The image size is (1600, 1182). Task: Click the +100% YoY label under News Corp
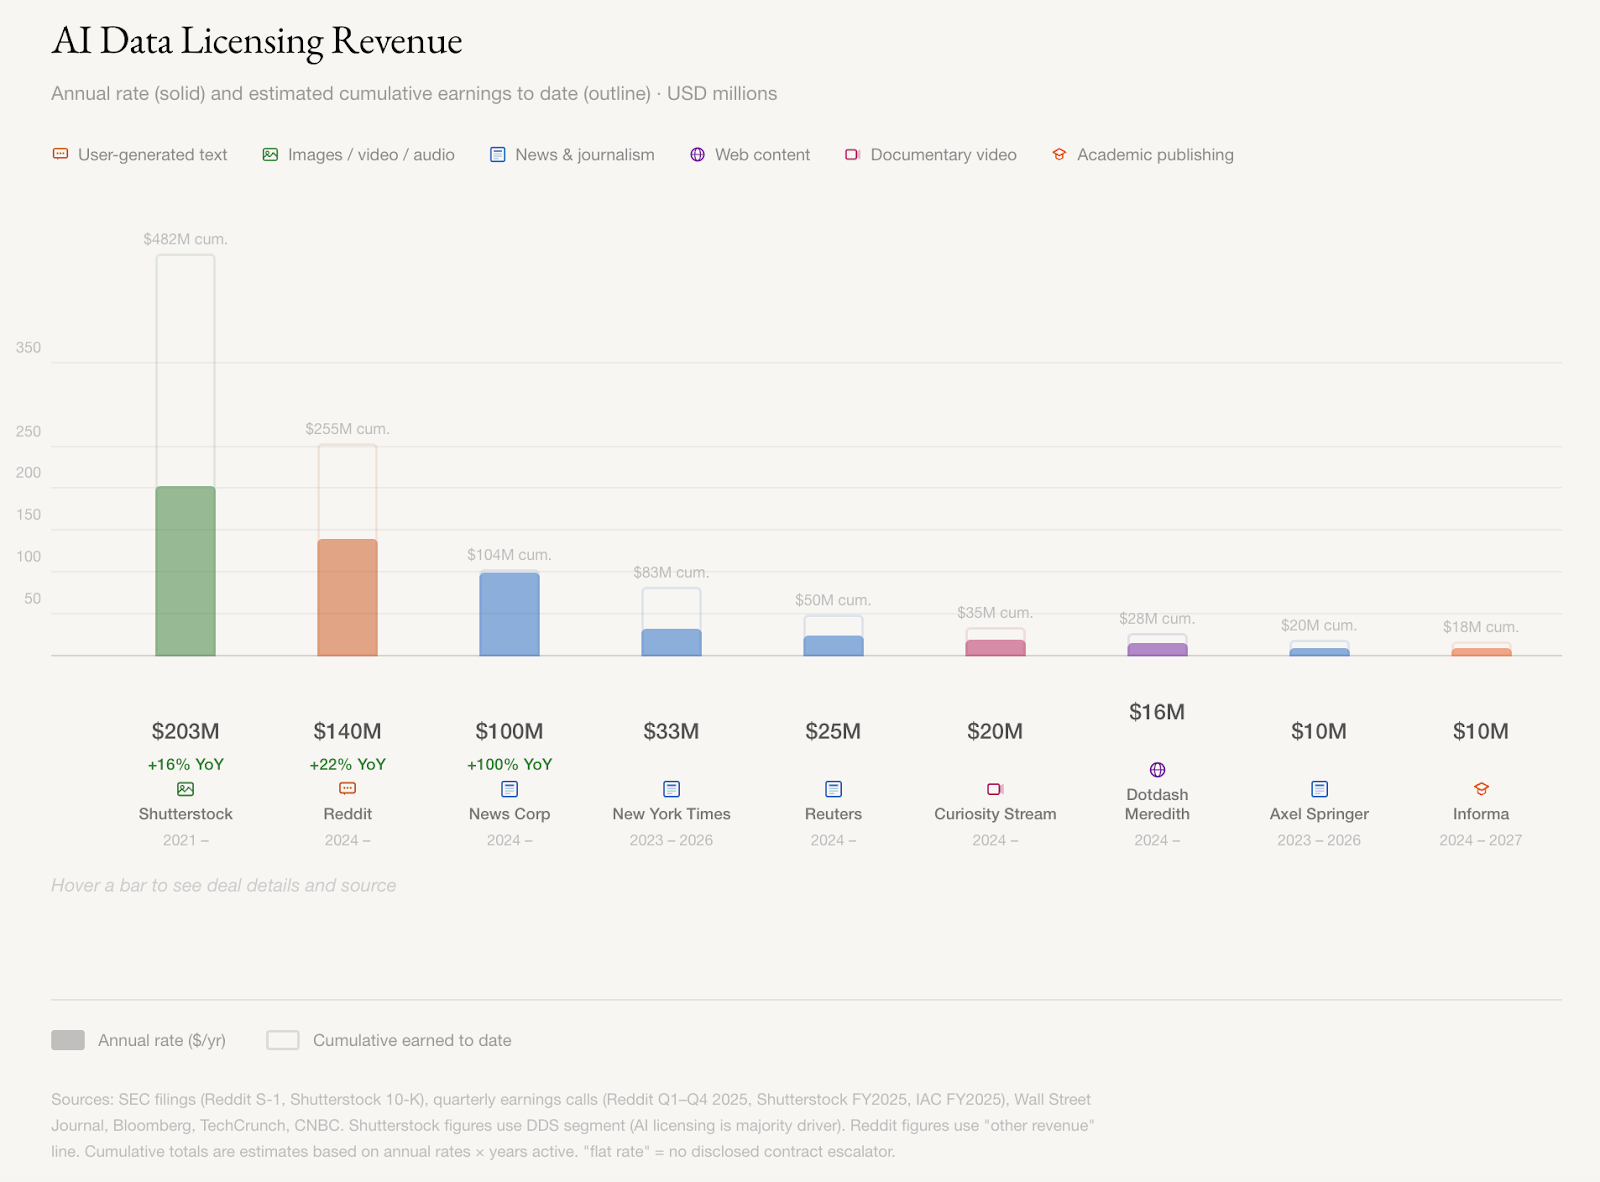click(x=509, y=764)
